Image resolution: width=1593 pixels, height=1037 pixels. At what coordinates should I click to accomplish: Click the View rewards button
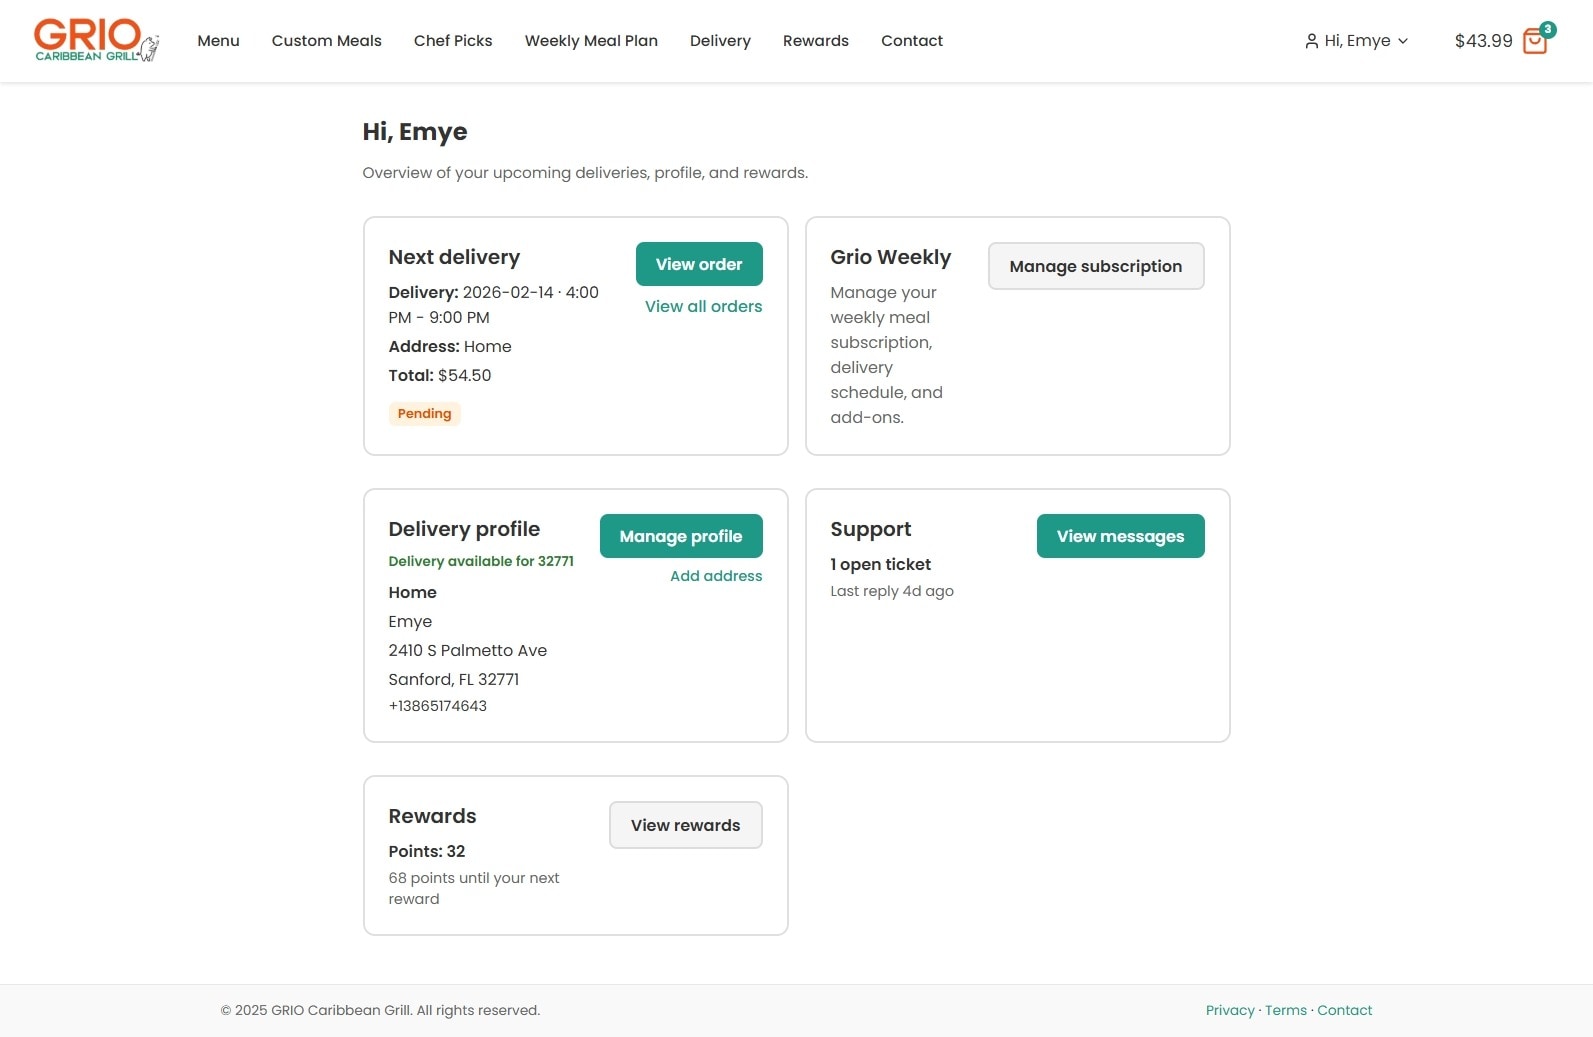pos(685,825)
